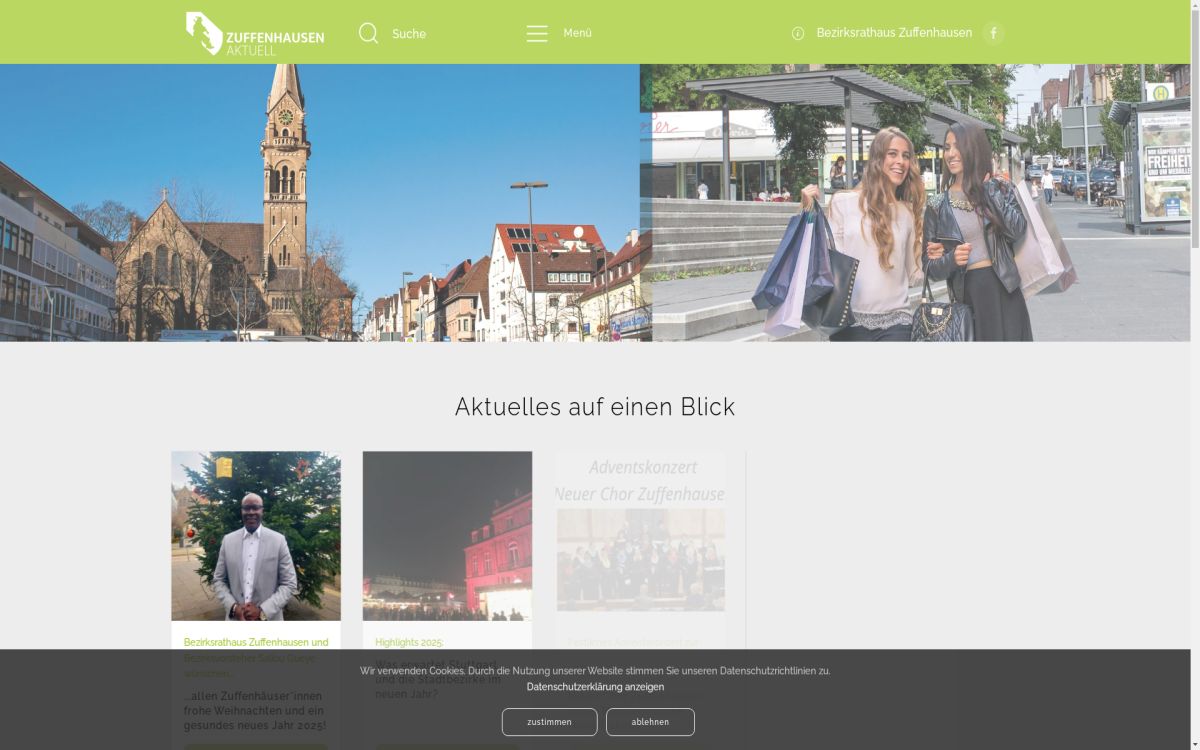The image size is (1200, 750).
Task: Open the Bezirksrathaus Zuffenhausen und article title
Action: pos(256,642)
